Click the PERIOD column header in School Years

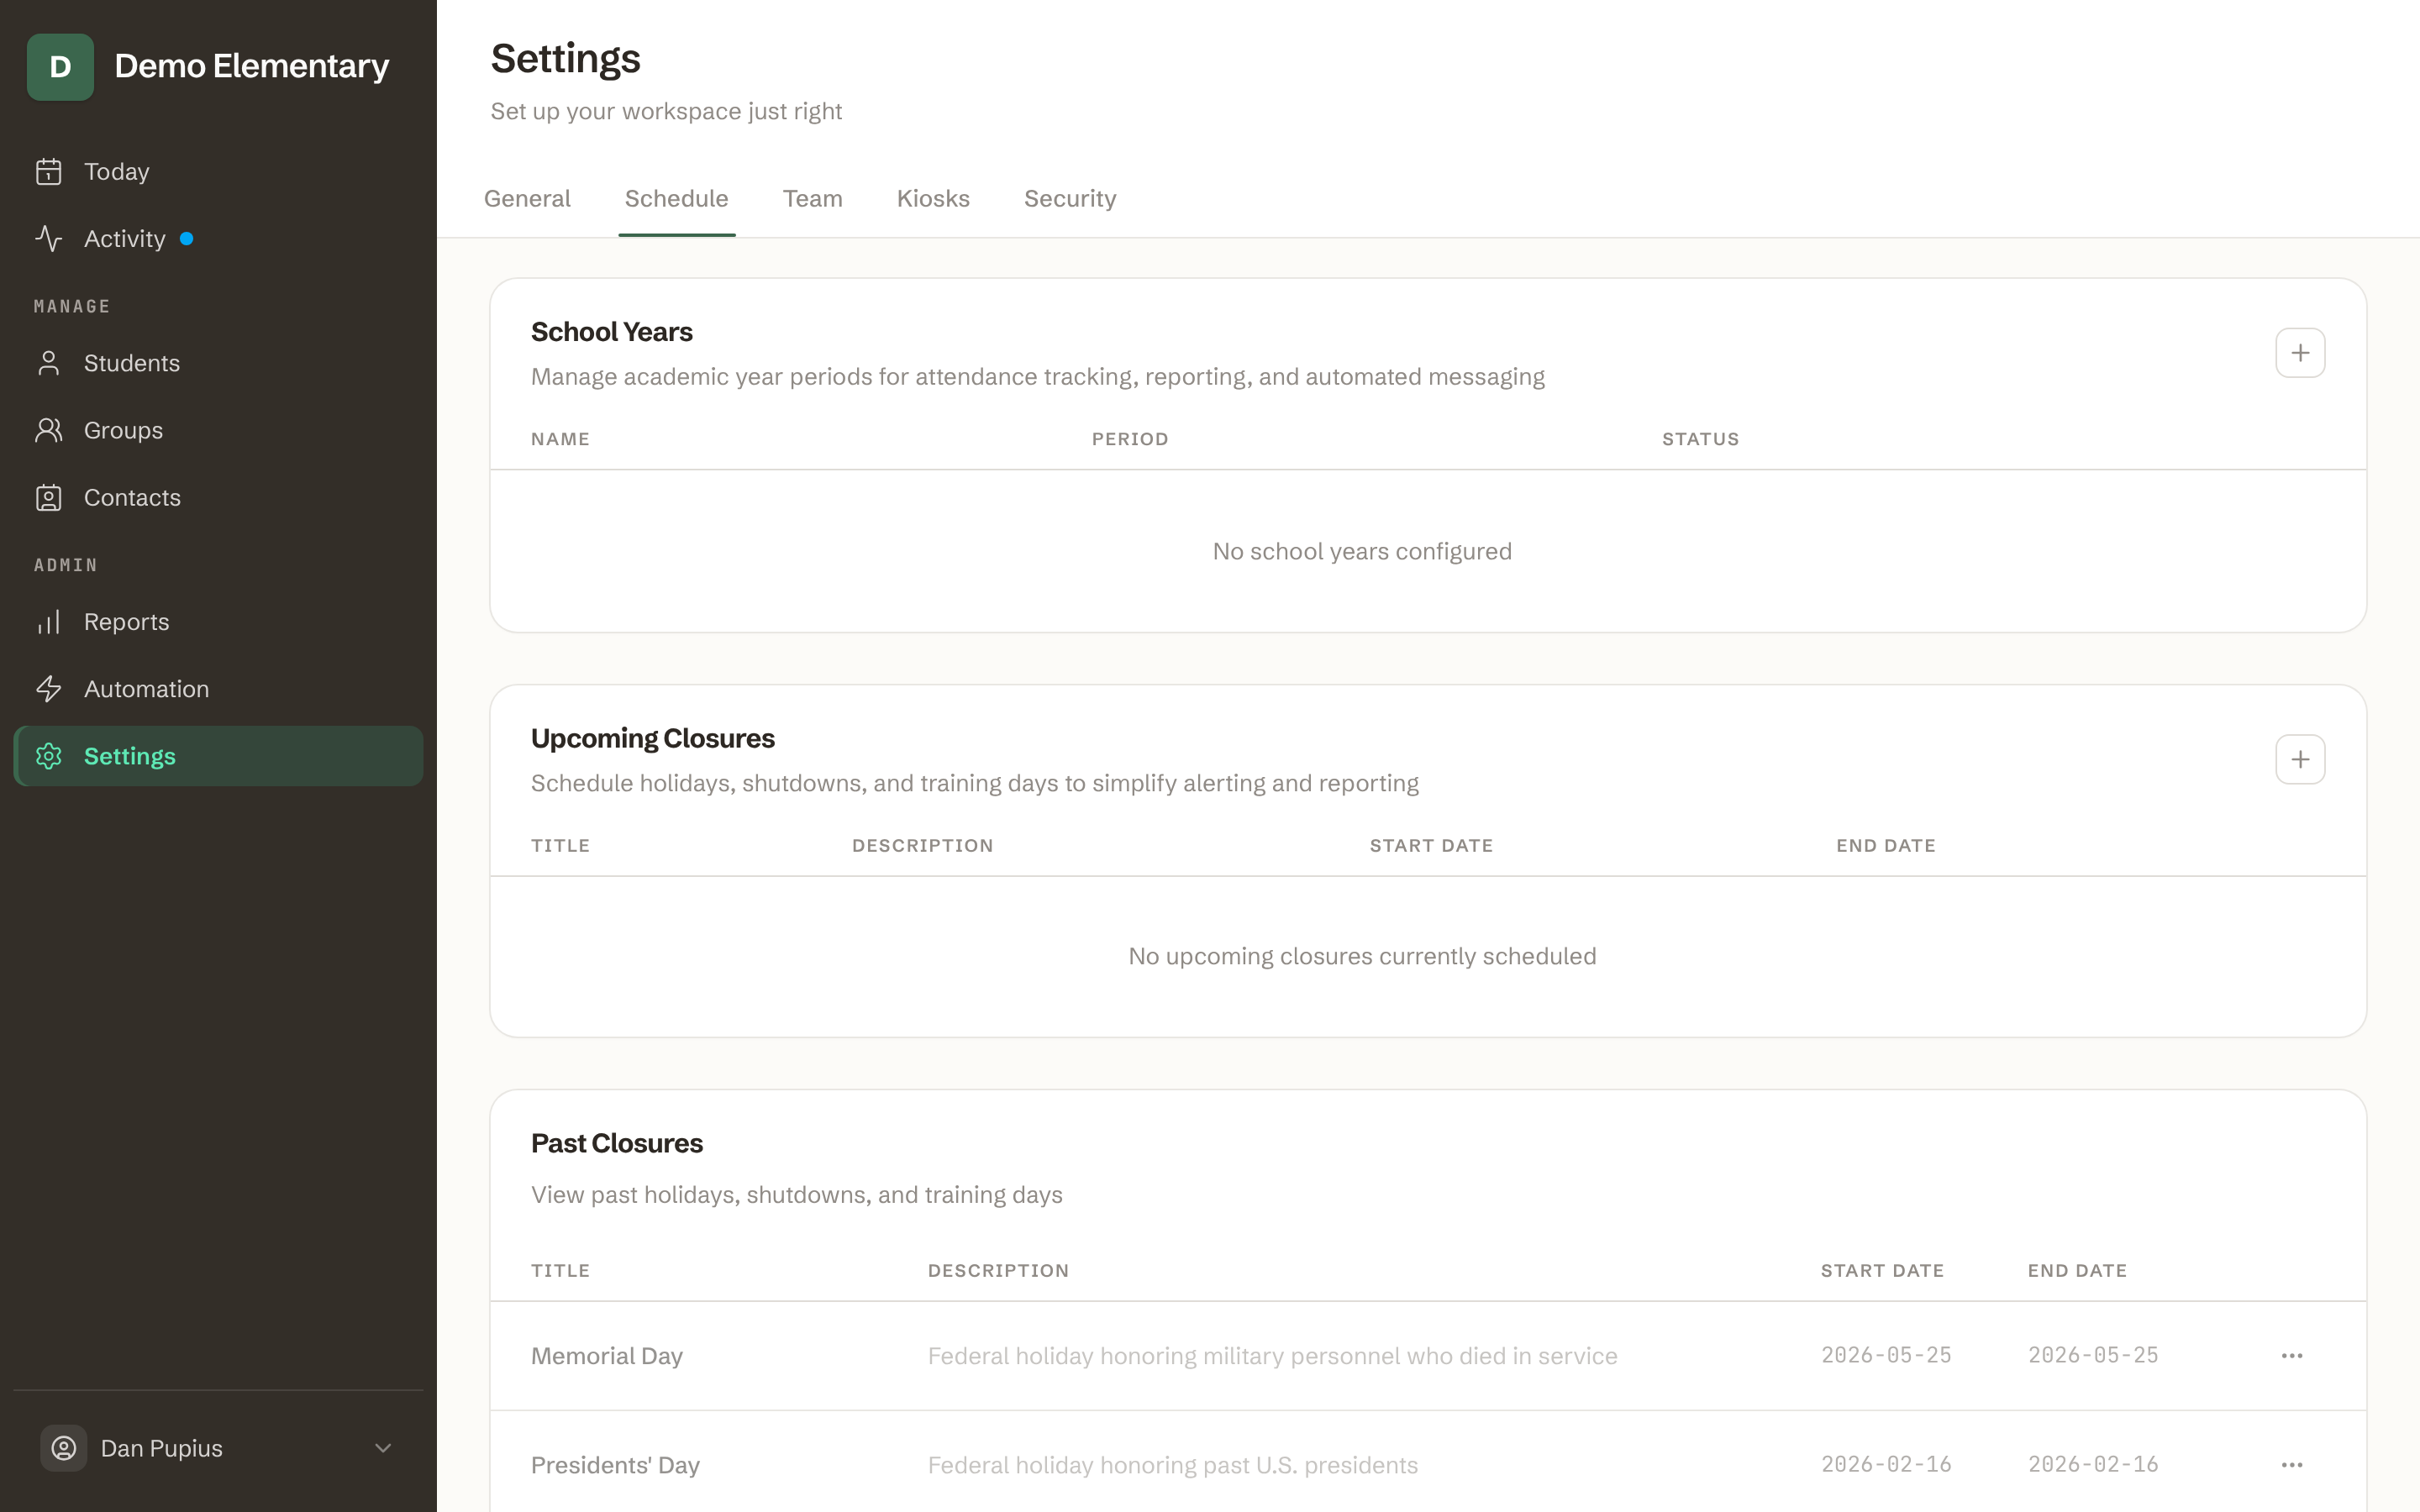point(1130,439)
